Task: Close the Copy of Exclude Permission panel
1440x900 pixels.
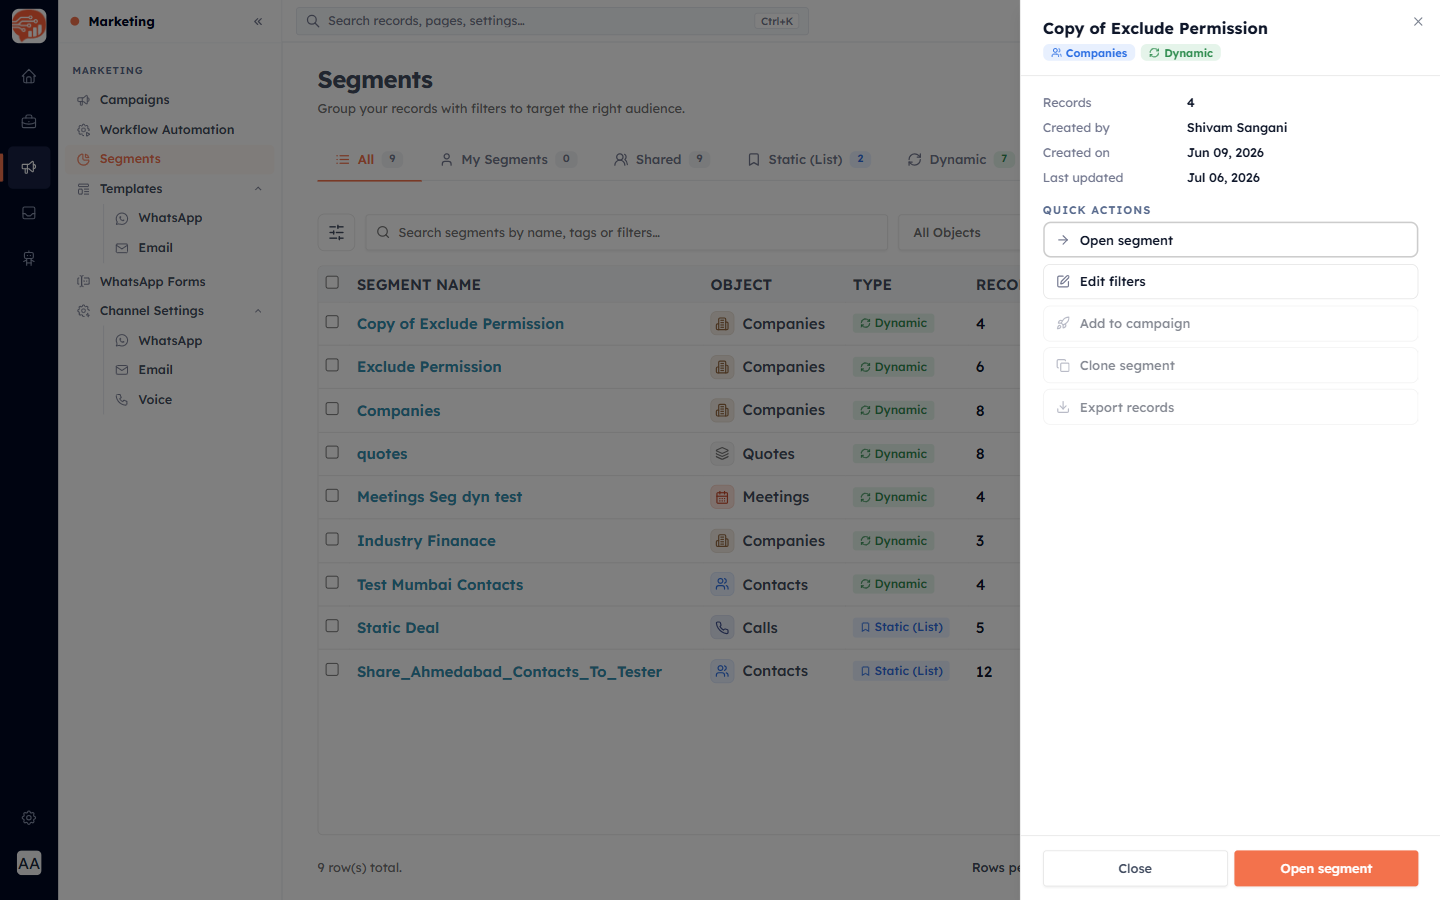Action: point(1418,21)
